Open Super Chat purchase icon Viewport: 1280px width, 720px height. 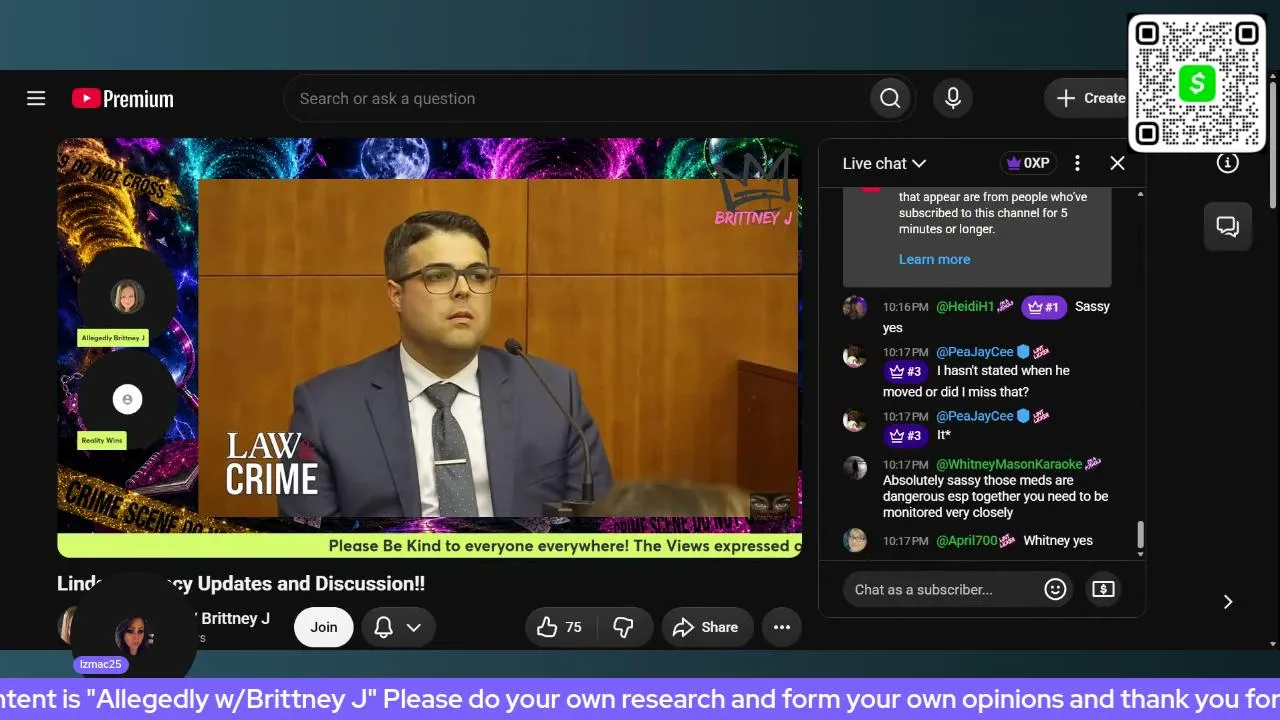(1103, 589)
